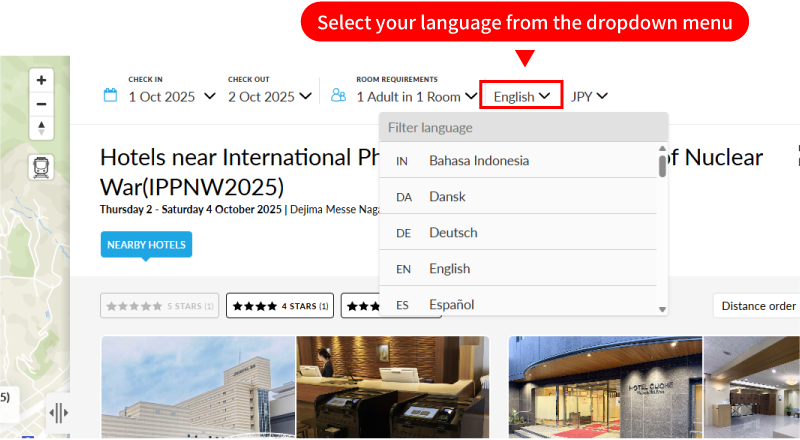Image resolution: width=800 pixels, height=440 pixels.
Task: Choose Deutsch from language list
Action: pos(518,232)
